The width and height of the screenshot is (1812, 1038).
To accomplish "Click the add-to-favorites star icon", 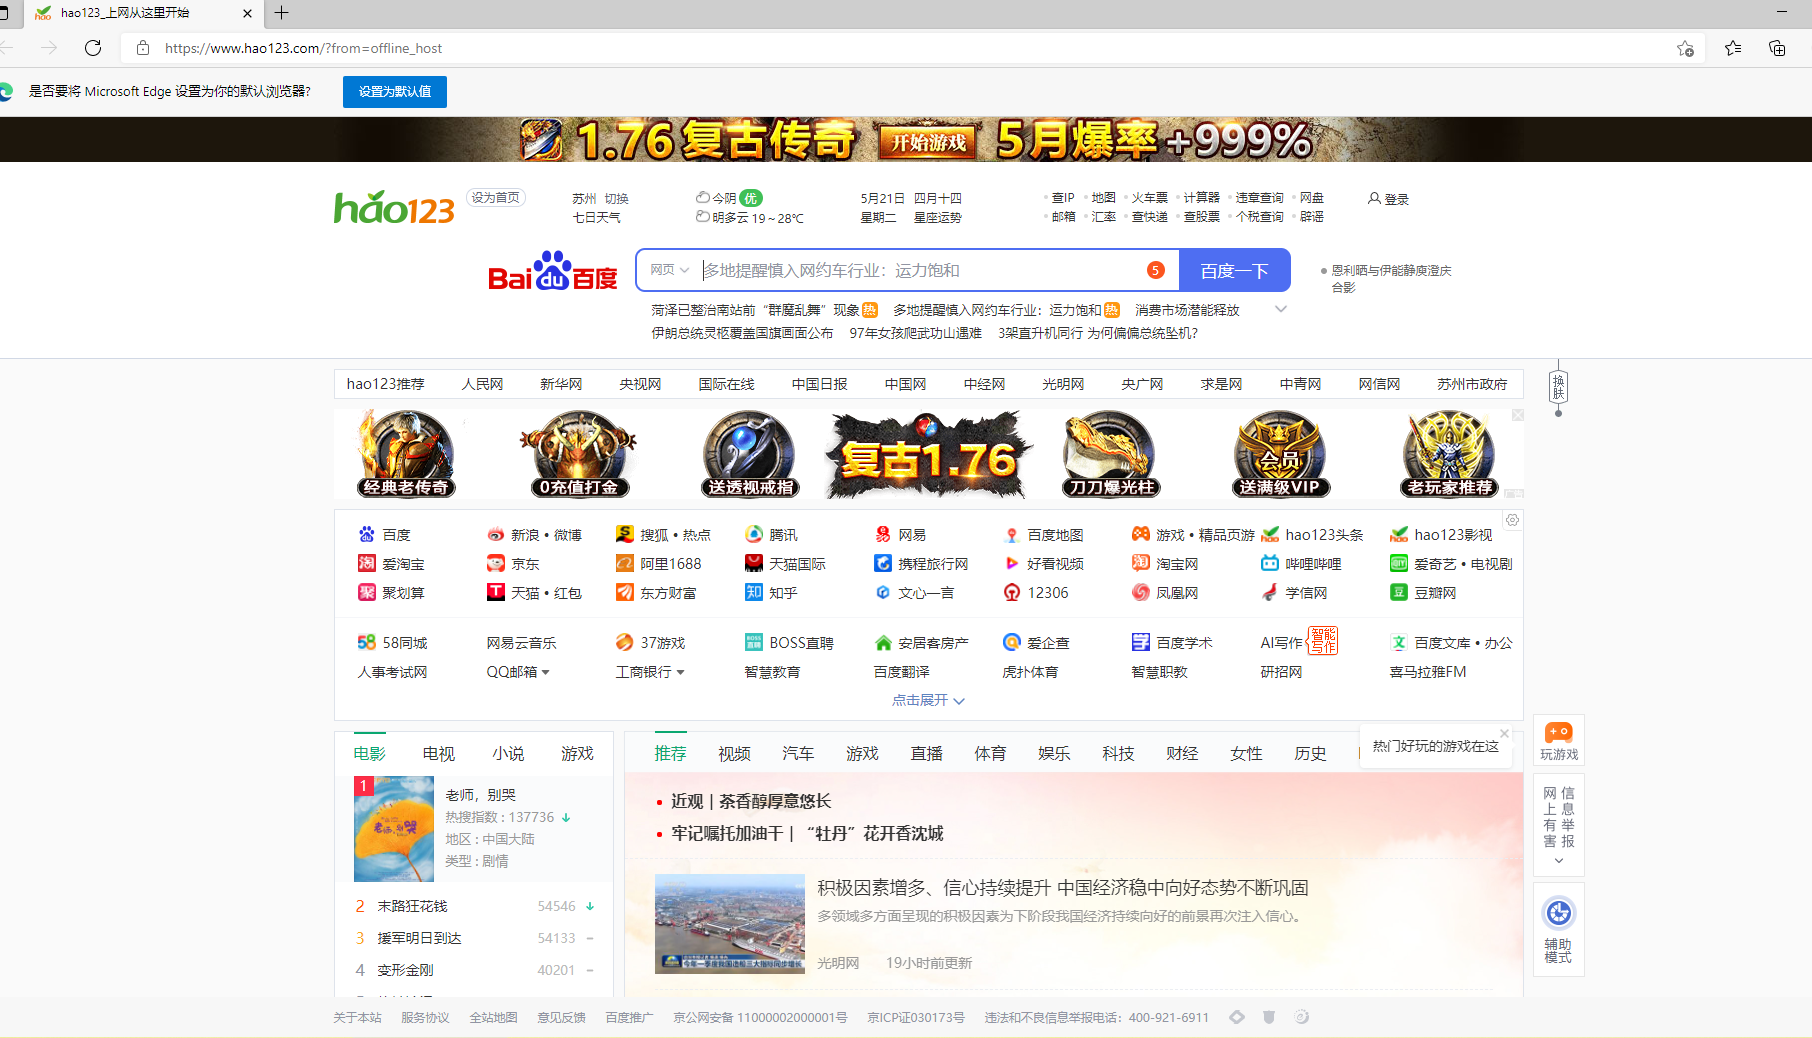I will coord(1685,48).
